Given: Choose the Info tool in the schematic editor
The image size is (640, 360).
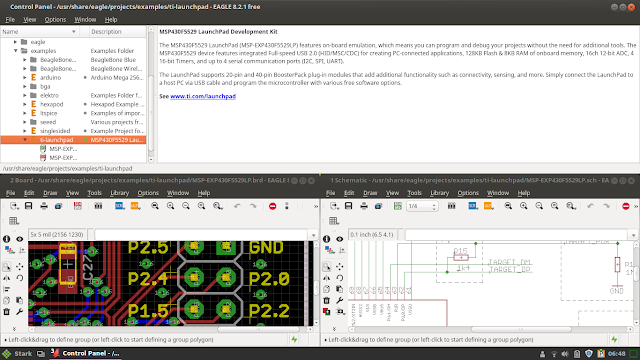Looking at the screenshot, I should click(x=327, y=239).
